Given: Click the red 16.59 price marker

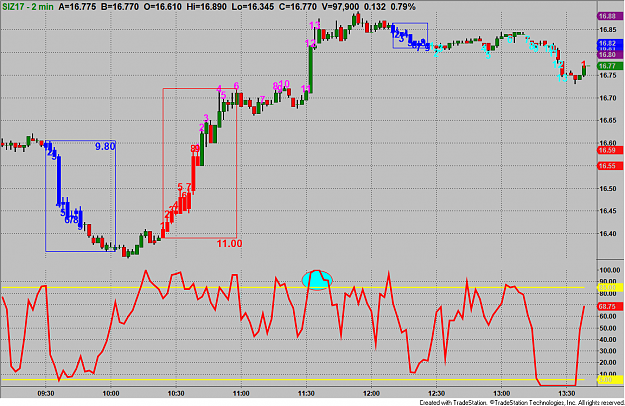Looking at the screenshot, I should (610, 150).
